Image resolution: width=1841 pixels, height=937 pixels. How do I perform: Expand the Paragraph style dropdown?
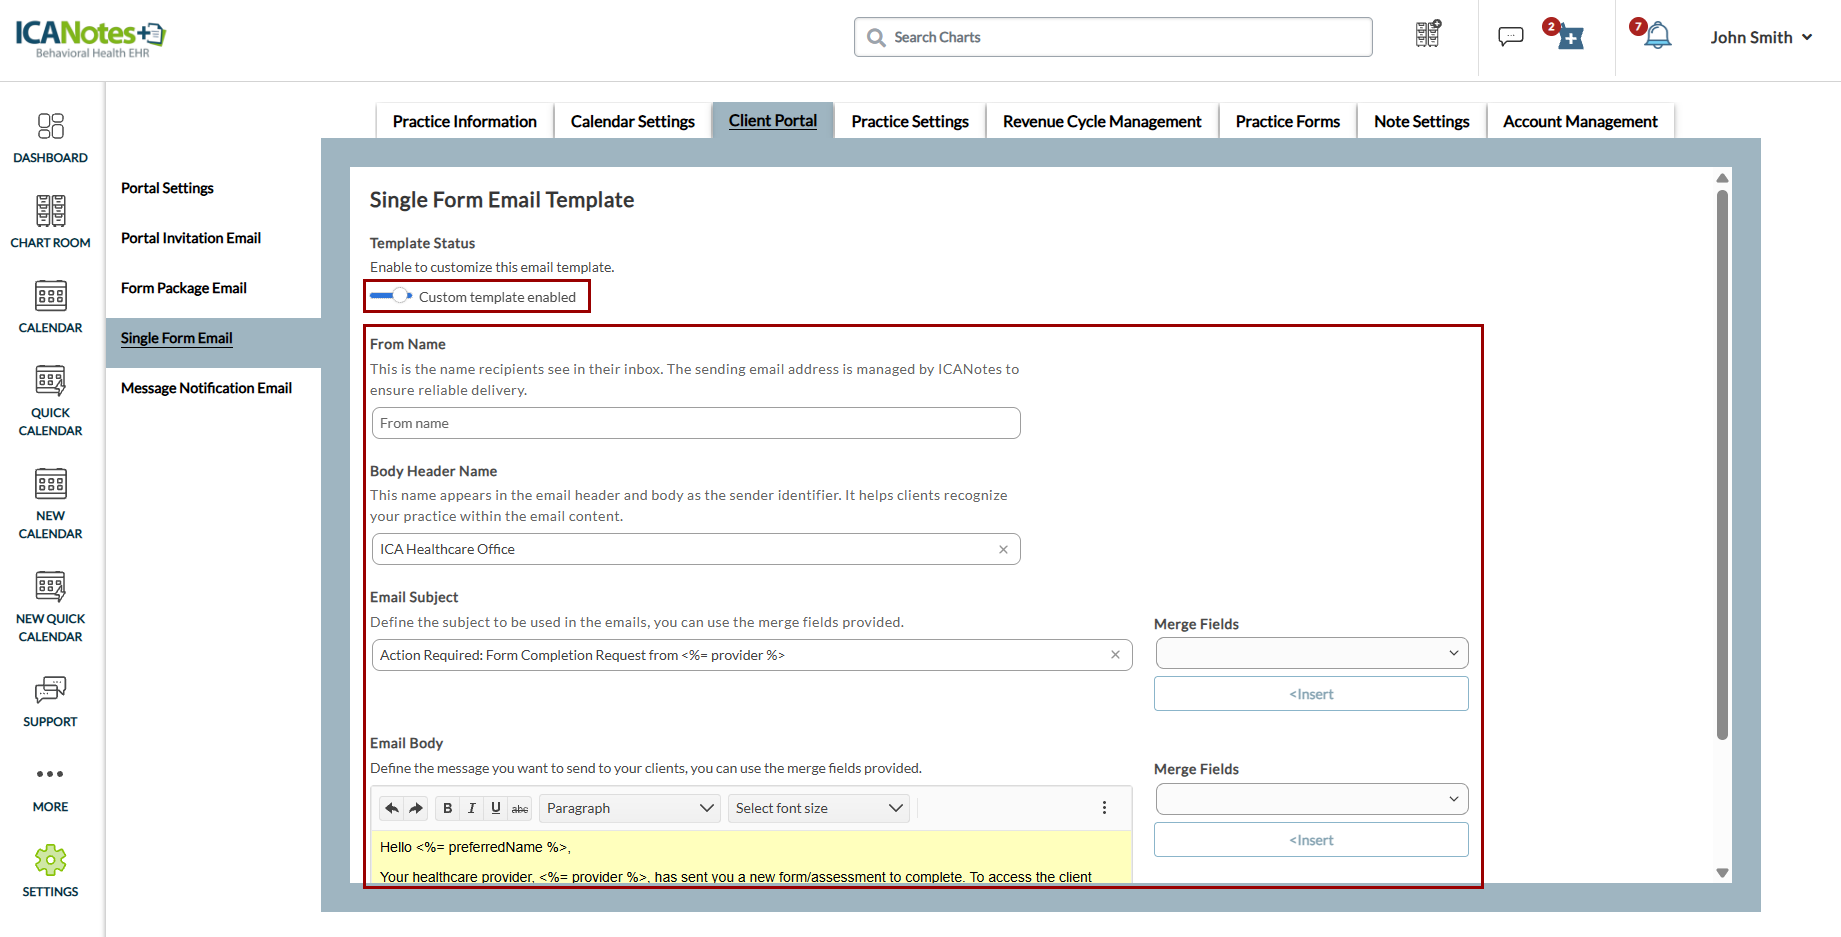(x=629, y=808)
